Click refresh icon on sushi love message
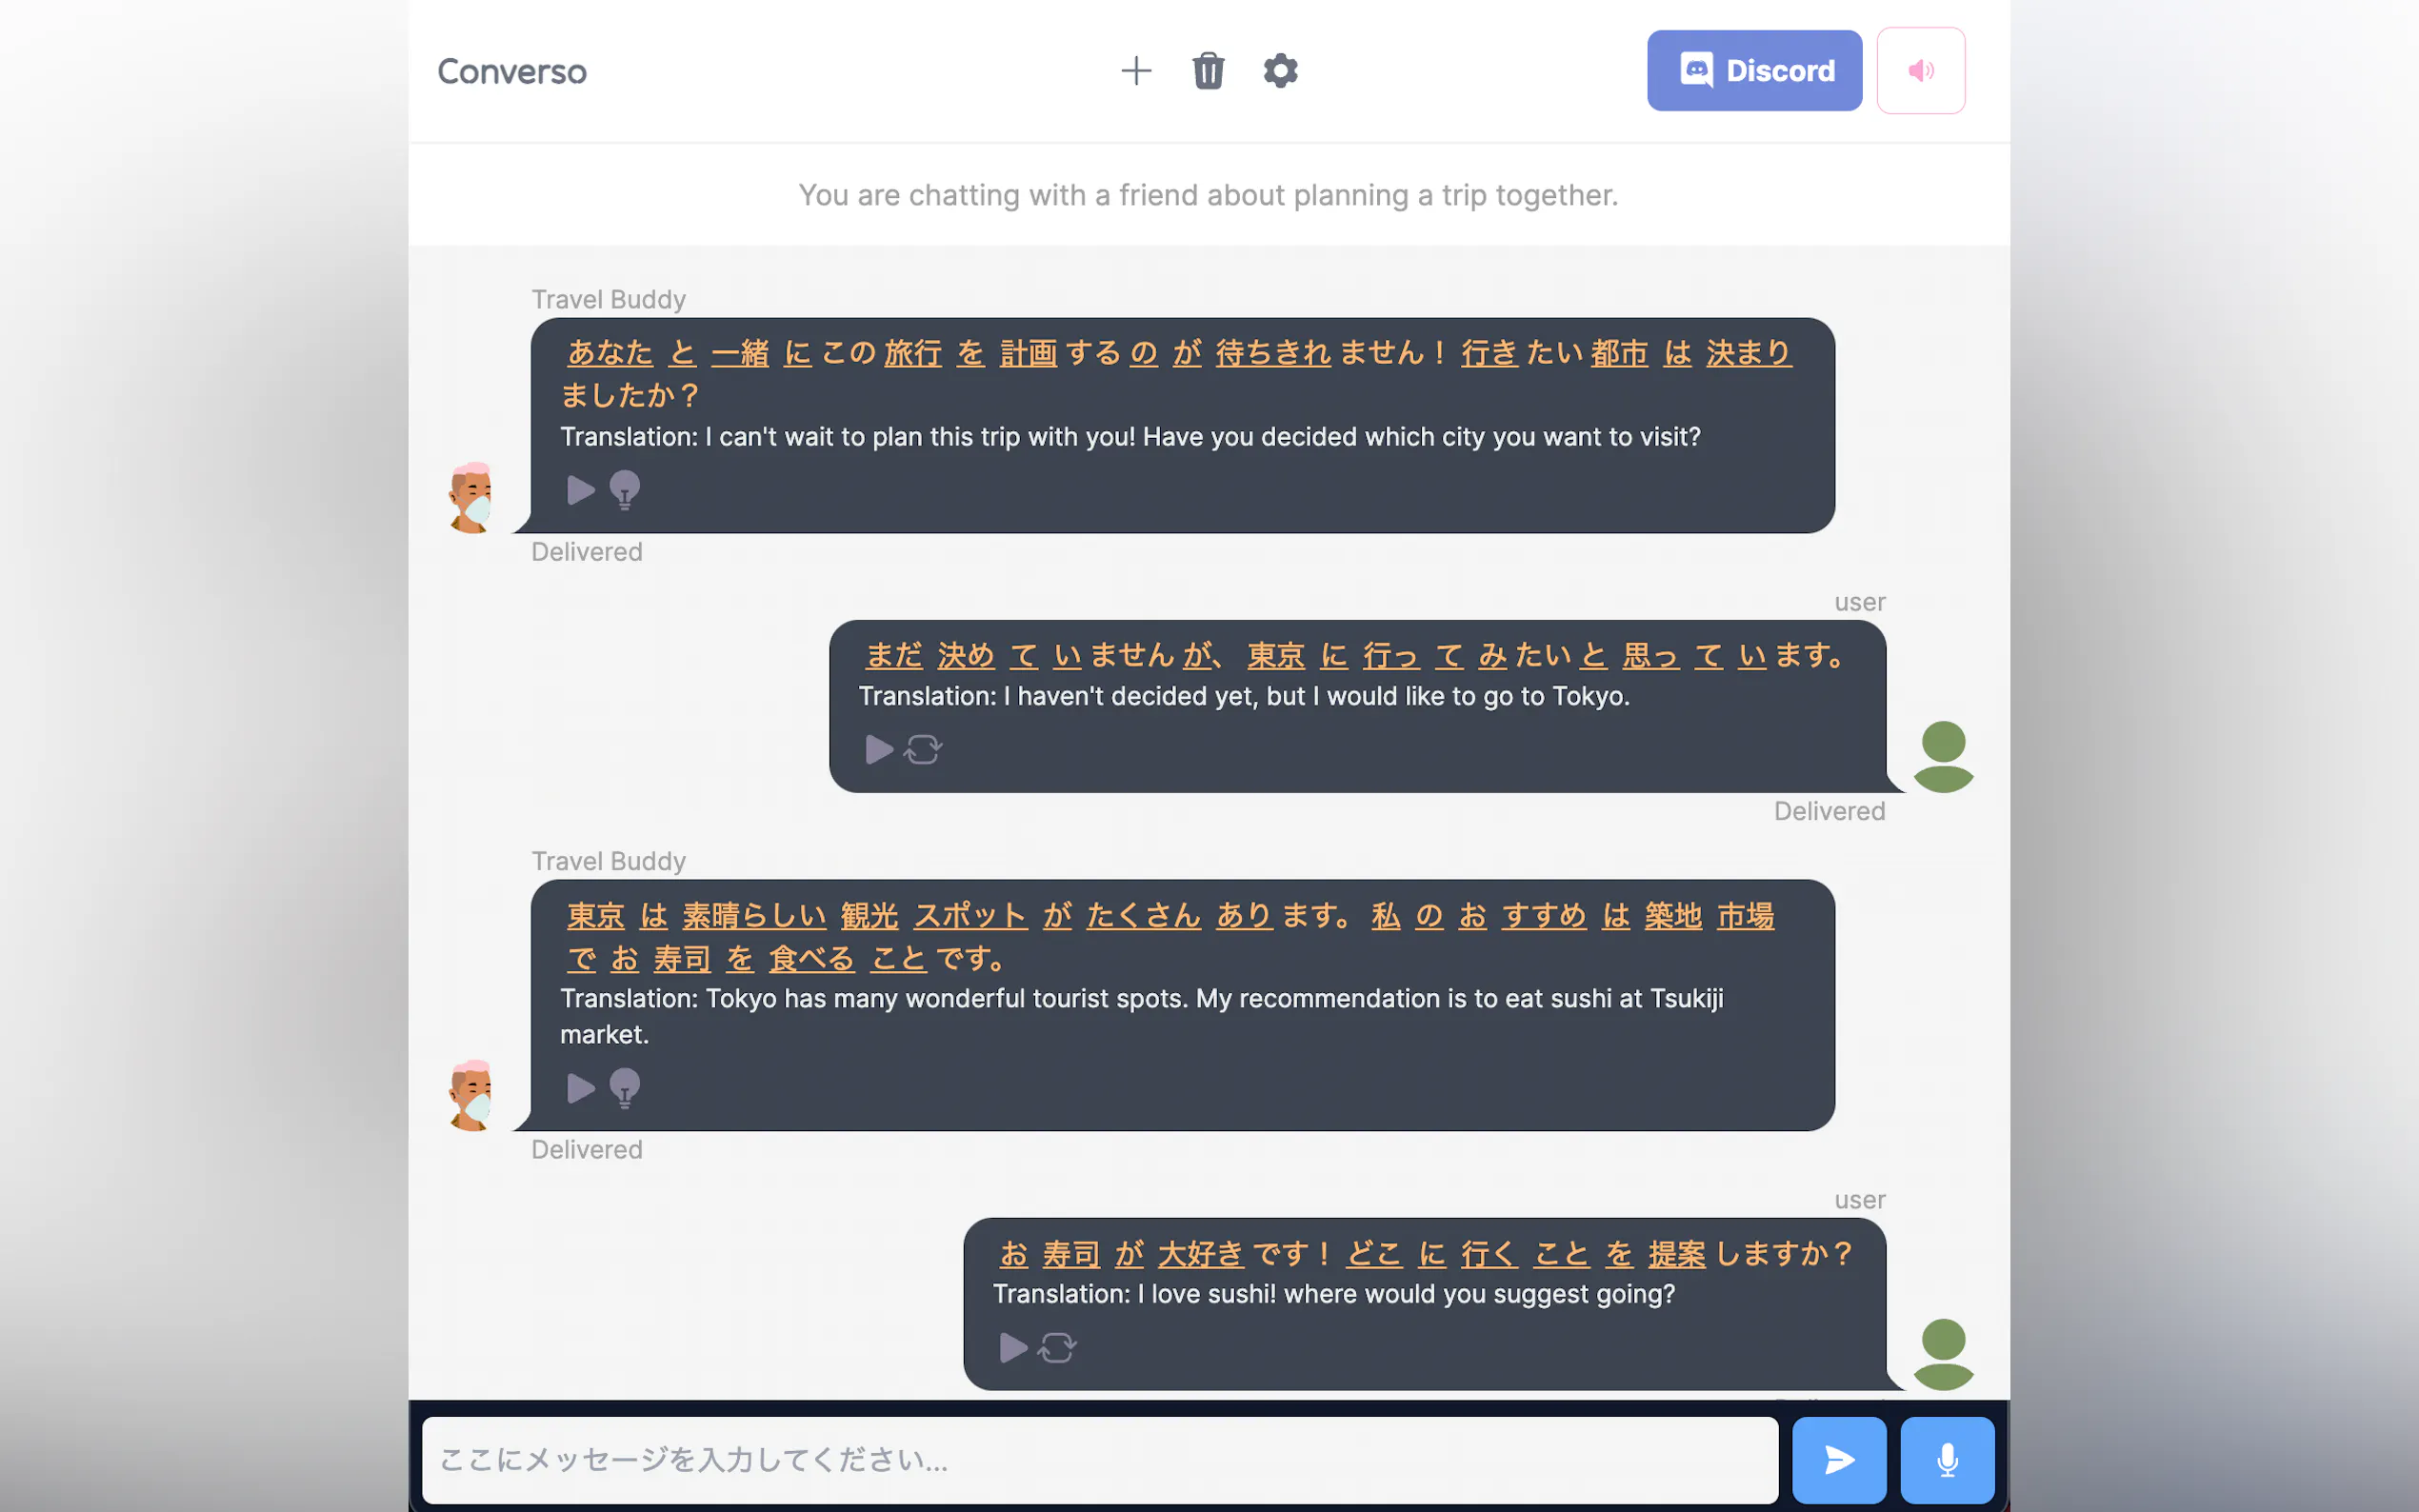The image size is (2419, 1512). [x=1057, y=1348]
